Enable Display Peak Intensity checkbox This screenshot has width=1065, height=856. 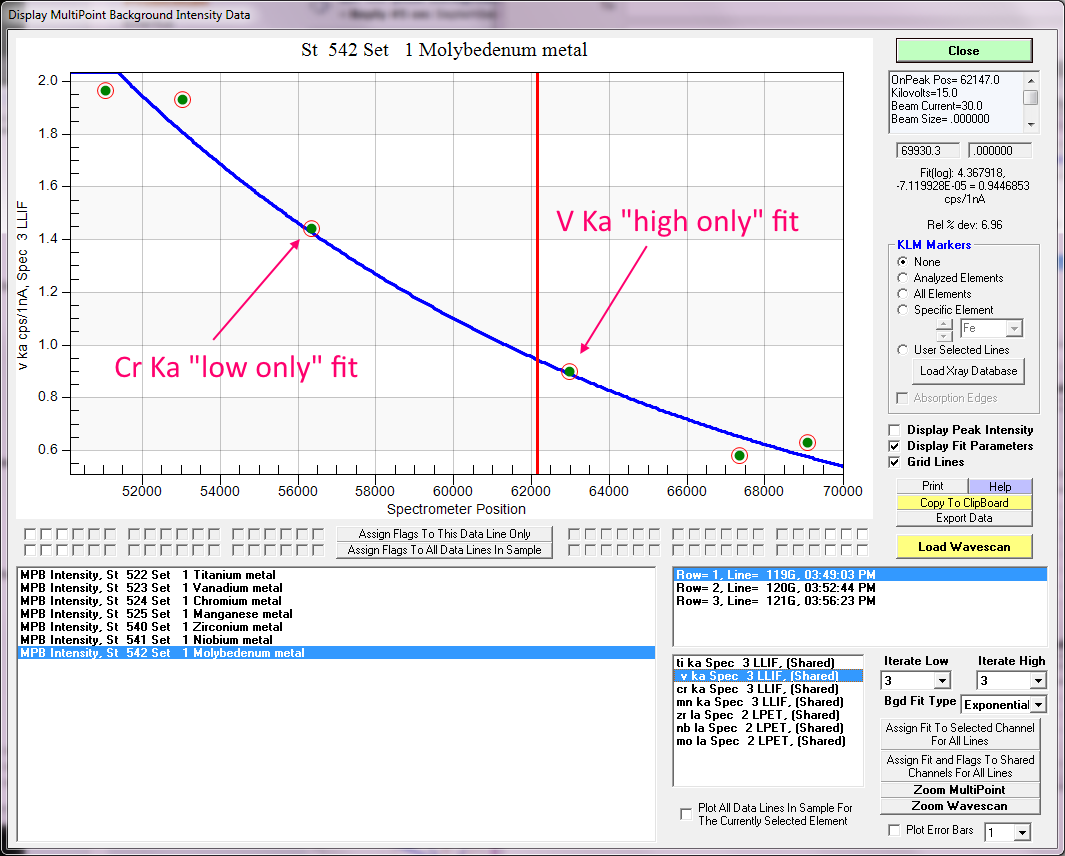(895, 430)
